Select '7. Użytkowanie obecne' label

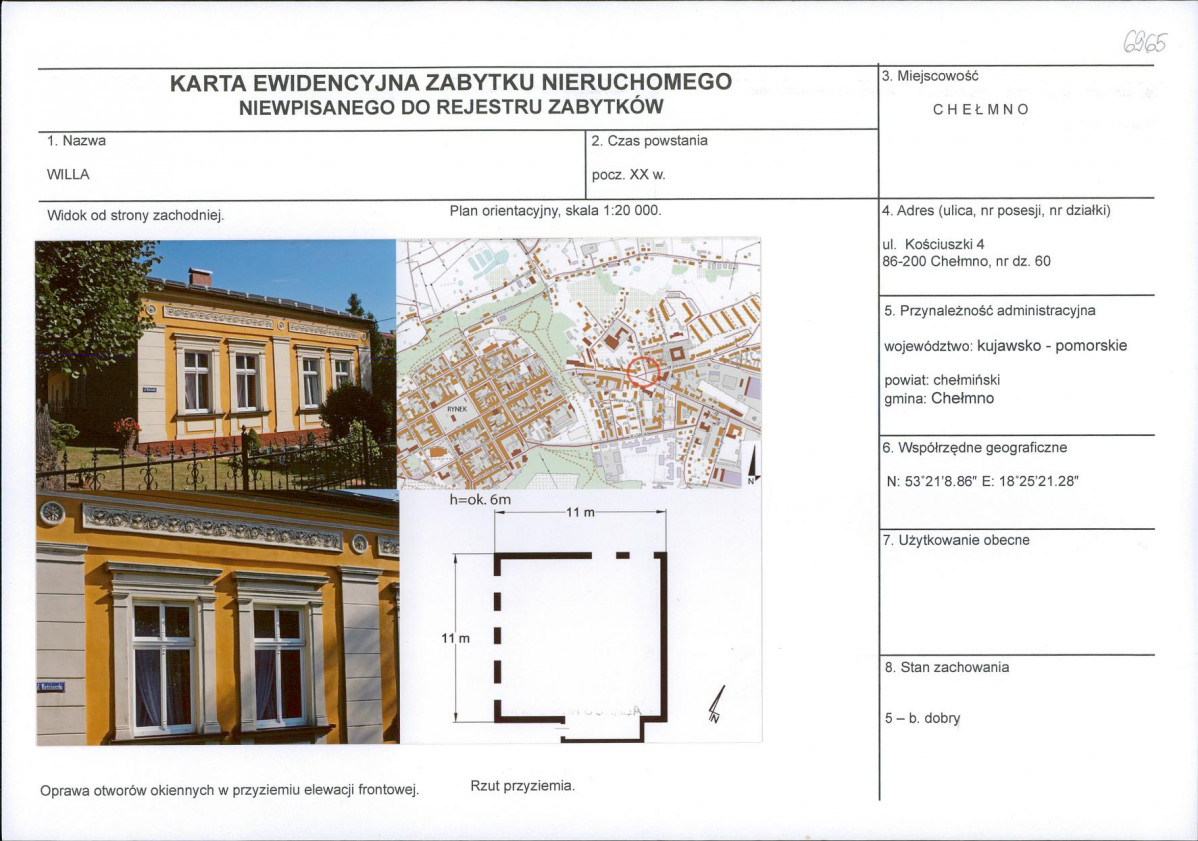coord(957,540)
